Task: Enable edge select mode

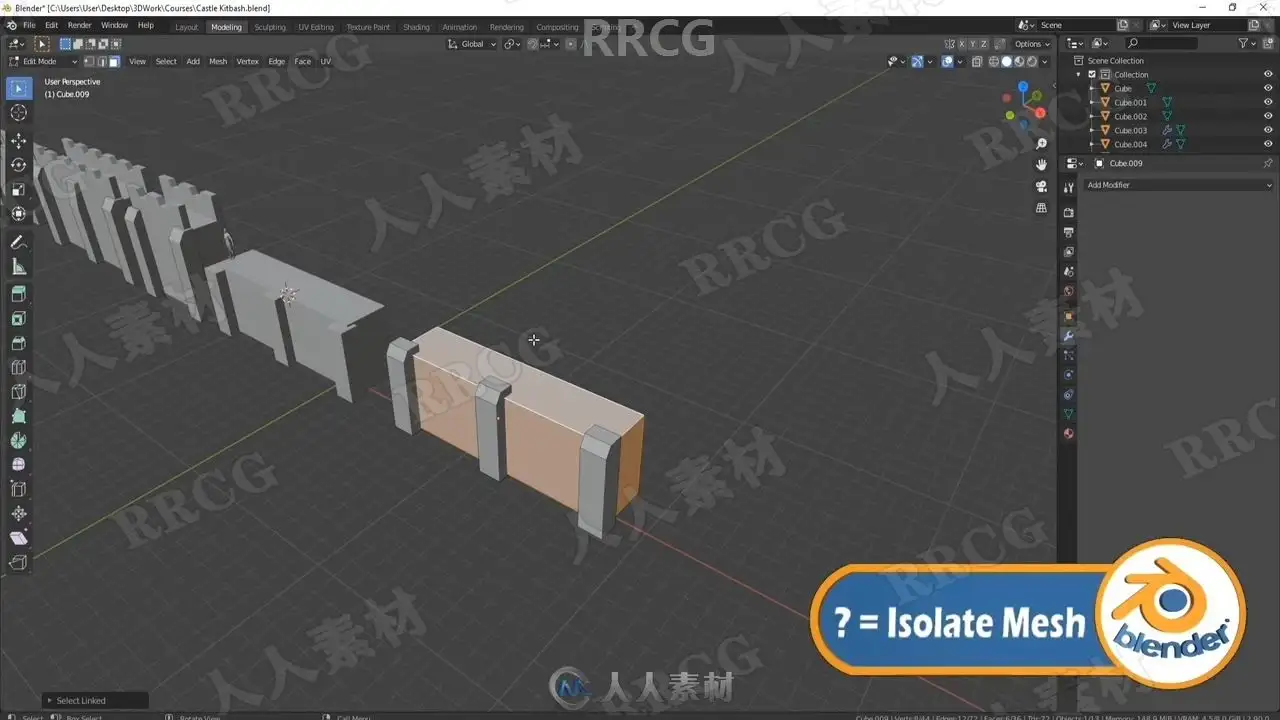Action: pos(101,61)
